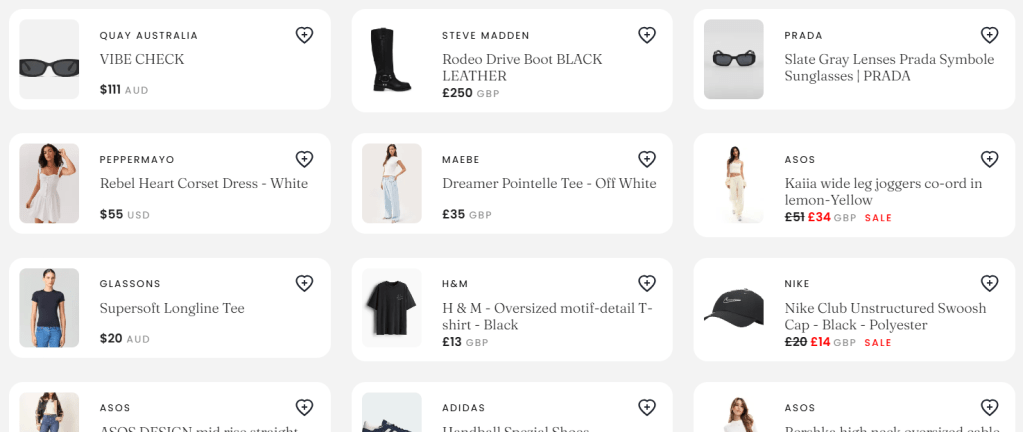Open Steve Madden black boot image

[x=391, y=60]
